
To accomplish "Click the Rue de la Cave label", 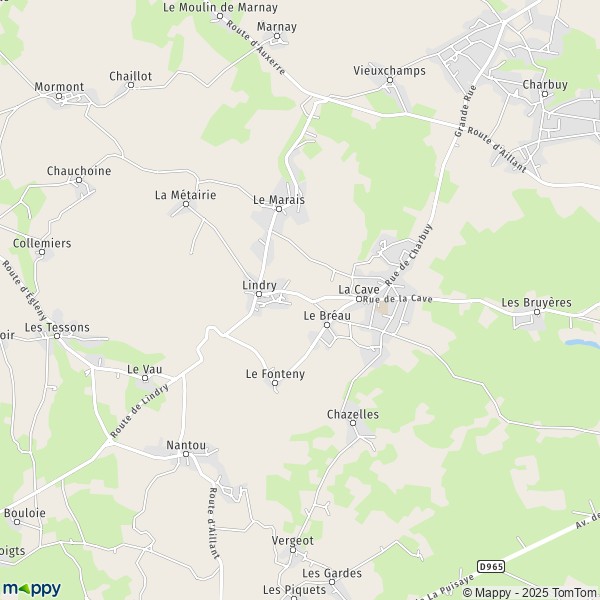I will tap(398, 299).
